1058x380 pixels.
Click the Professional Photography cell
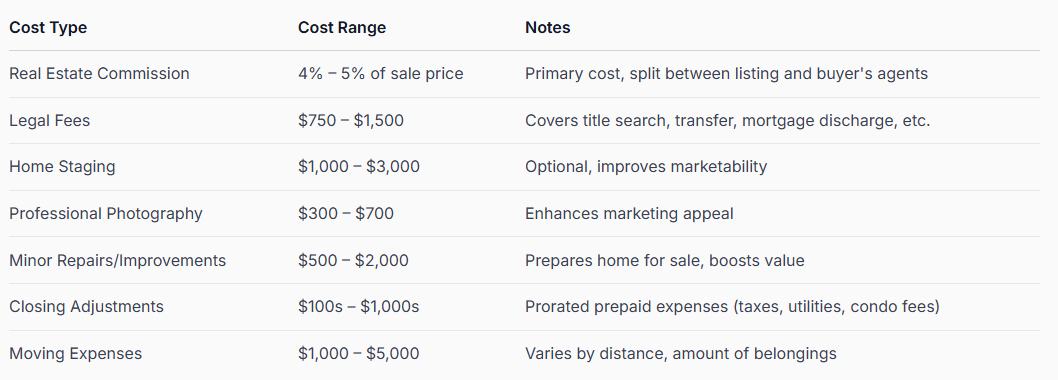click(106, 214)
